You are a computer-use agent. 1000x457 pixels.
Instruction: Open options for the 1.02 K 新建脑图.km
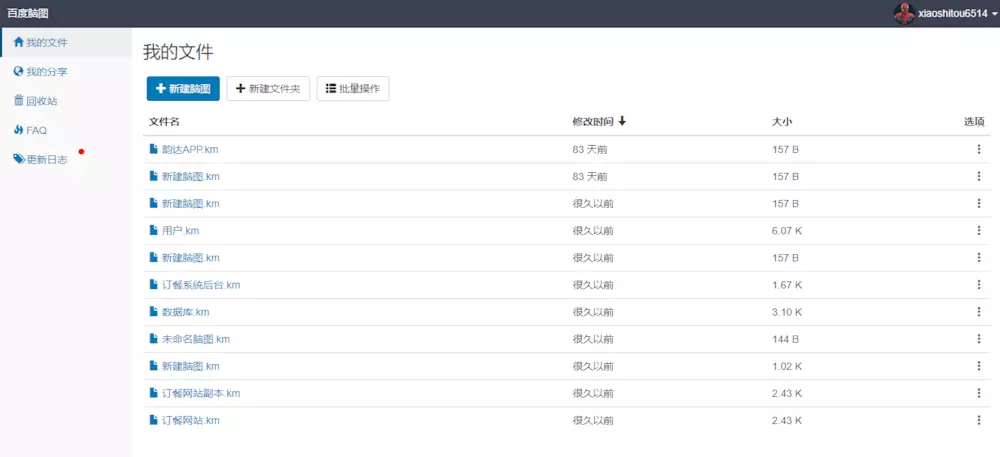pos(979,366)
